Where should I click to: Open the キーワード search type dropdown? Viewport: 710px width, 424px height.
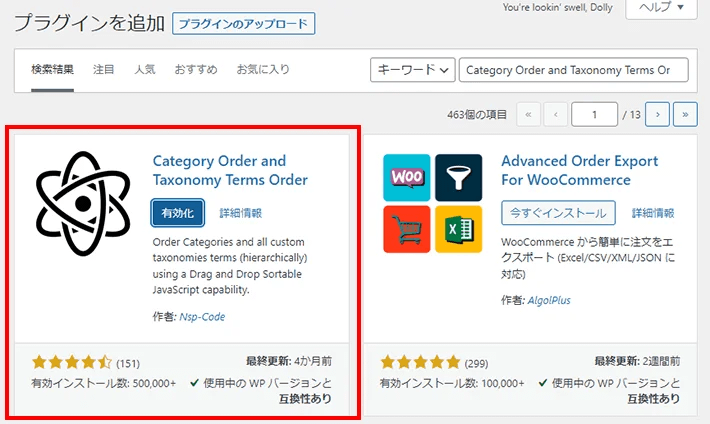point(413,70)
